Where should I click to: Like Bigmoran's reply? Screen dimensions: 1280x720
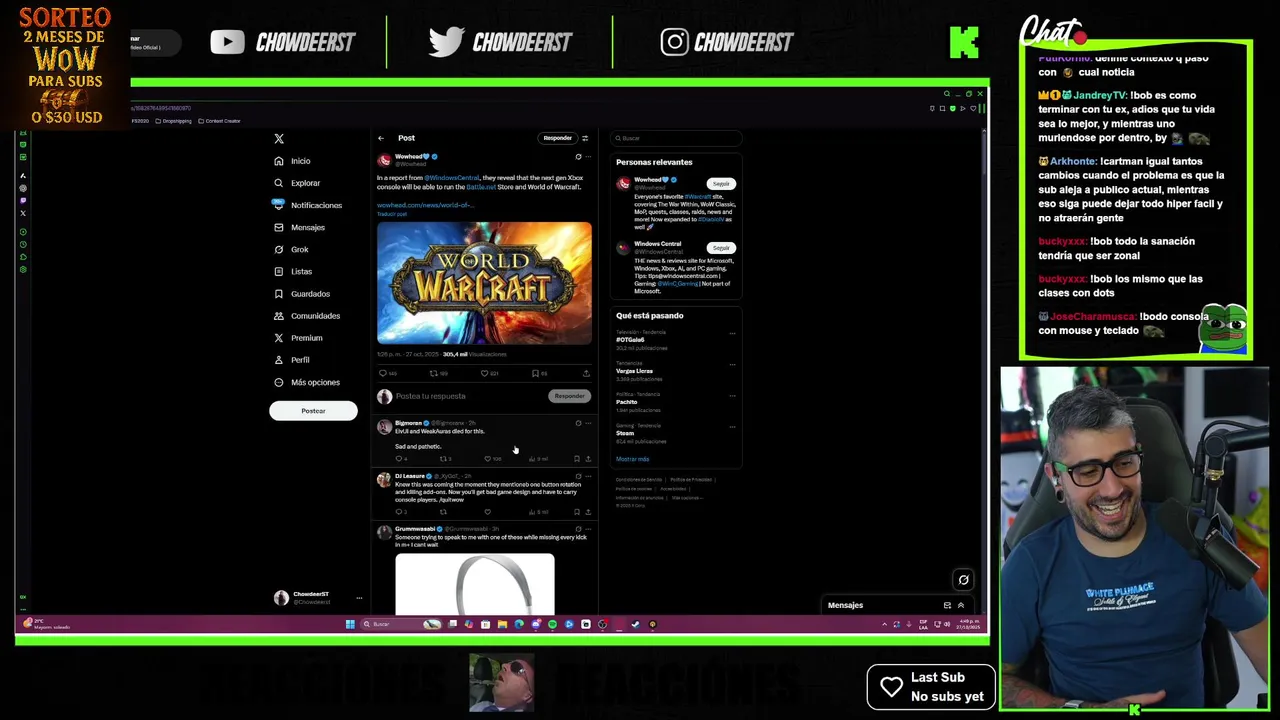488,459
